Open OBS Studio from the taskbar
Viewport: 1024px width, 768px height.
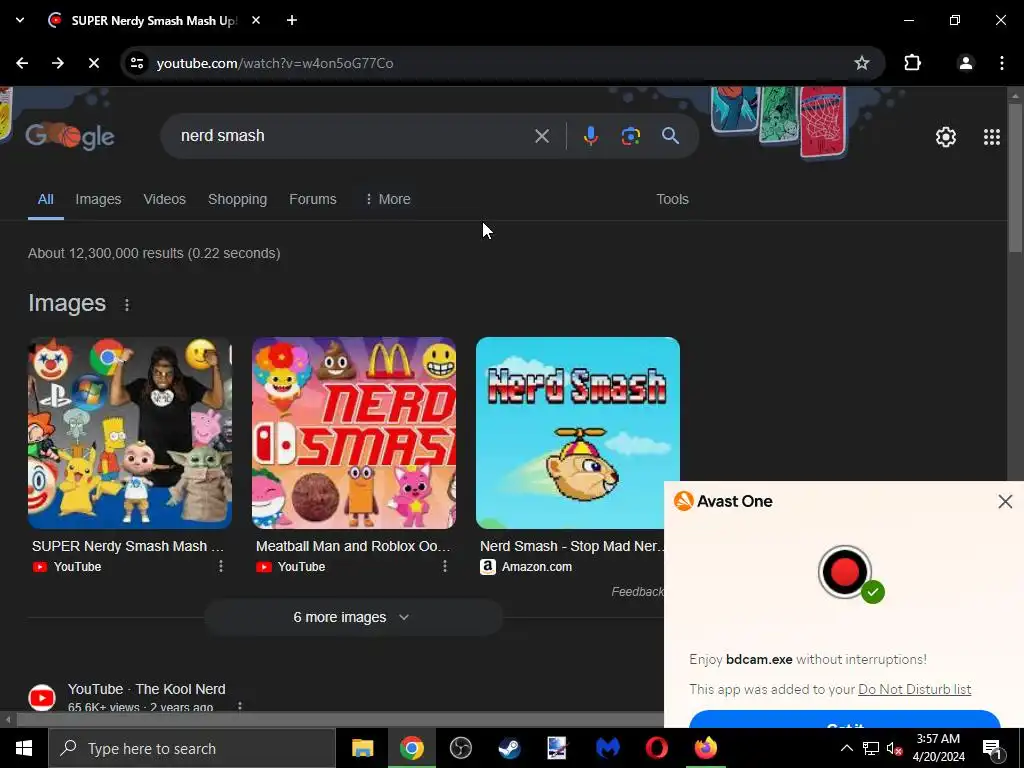point(460,748)
